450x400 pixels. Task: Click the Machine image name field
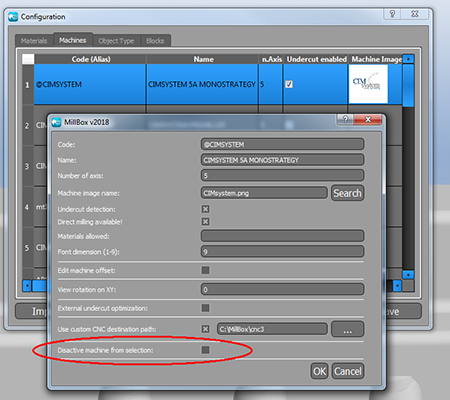pos(264,193)
